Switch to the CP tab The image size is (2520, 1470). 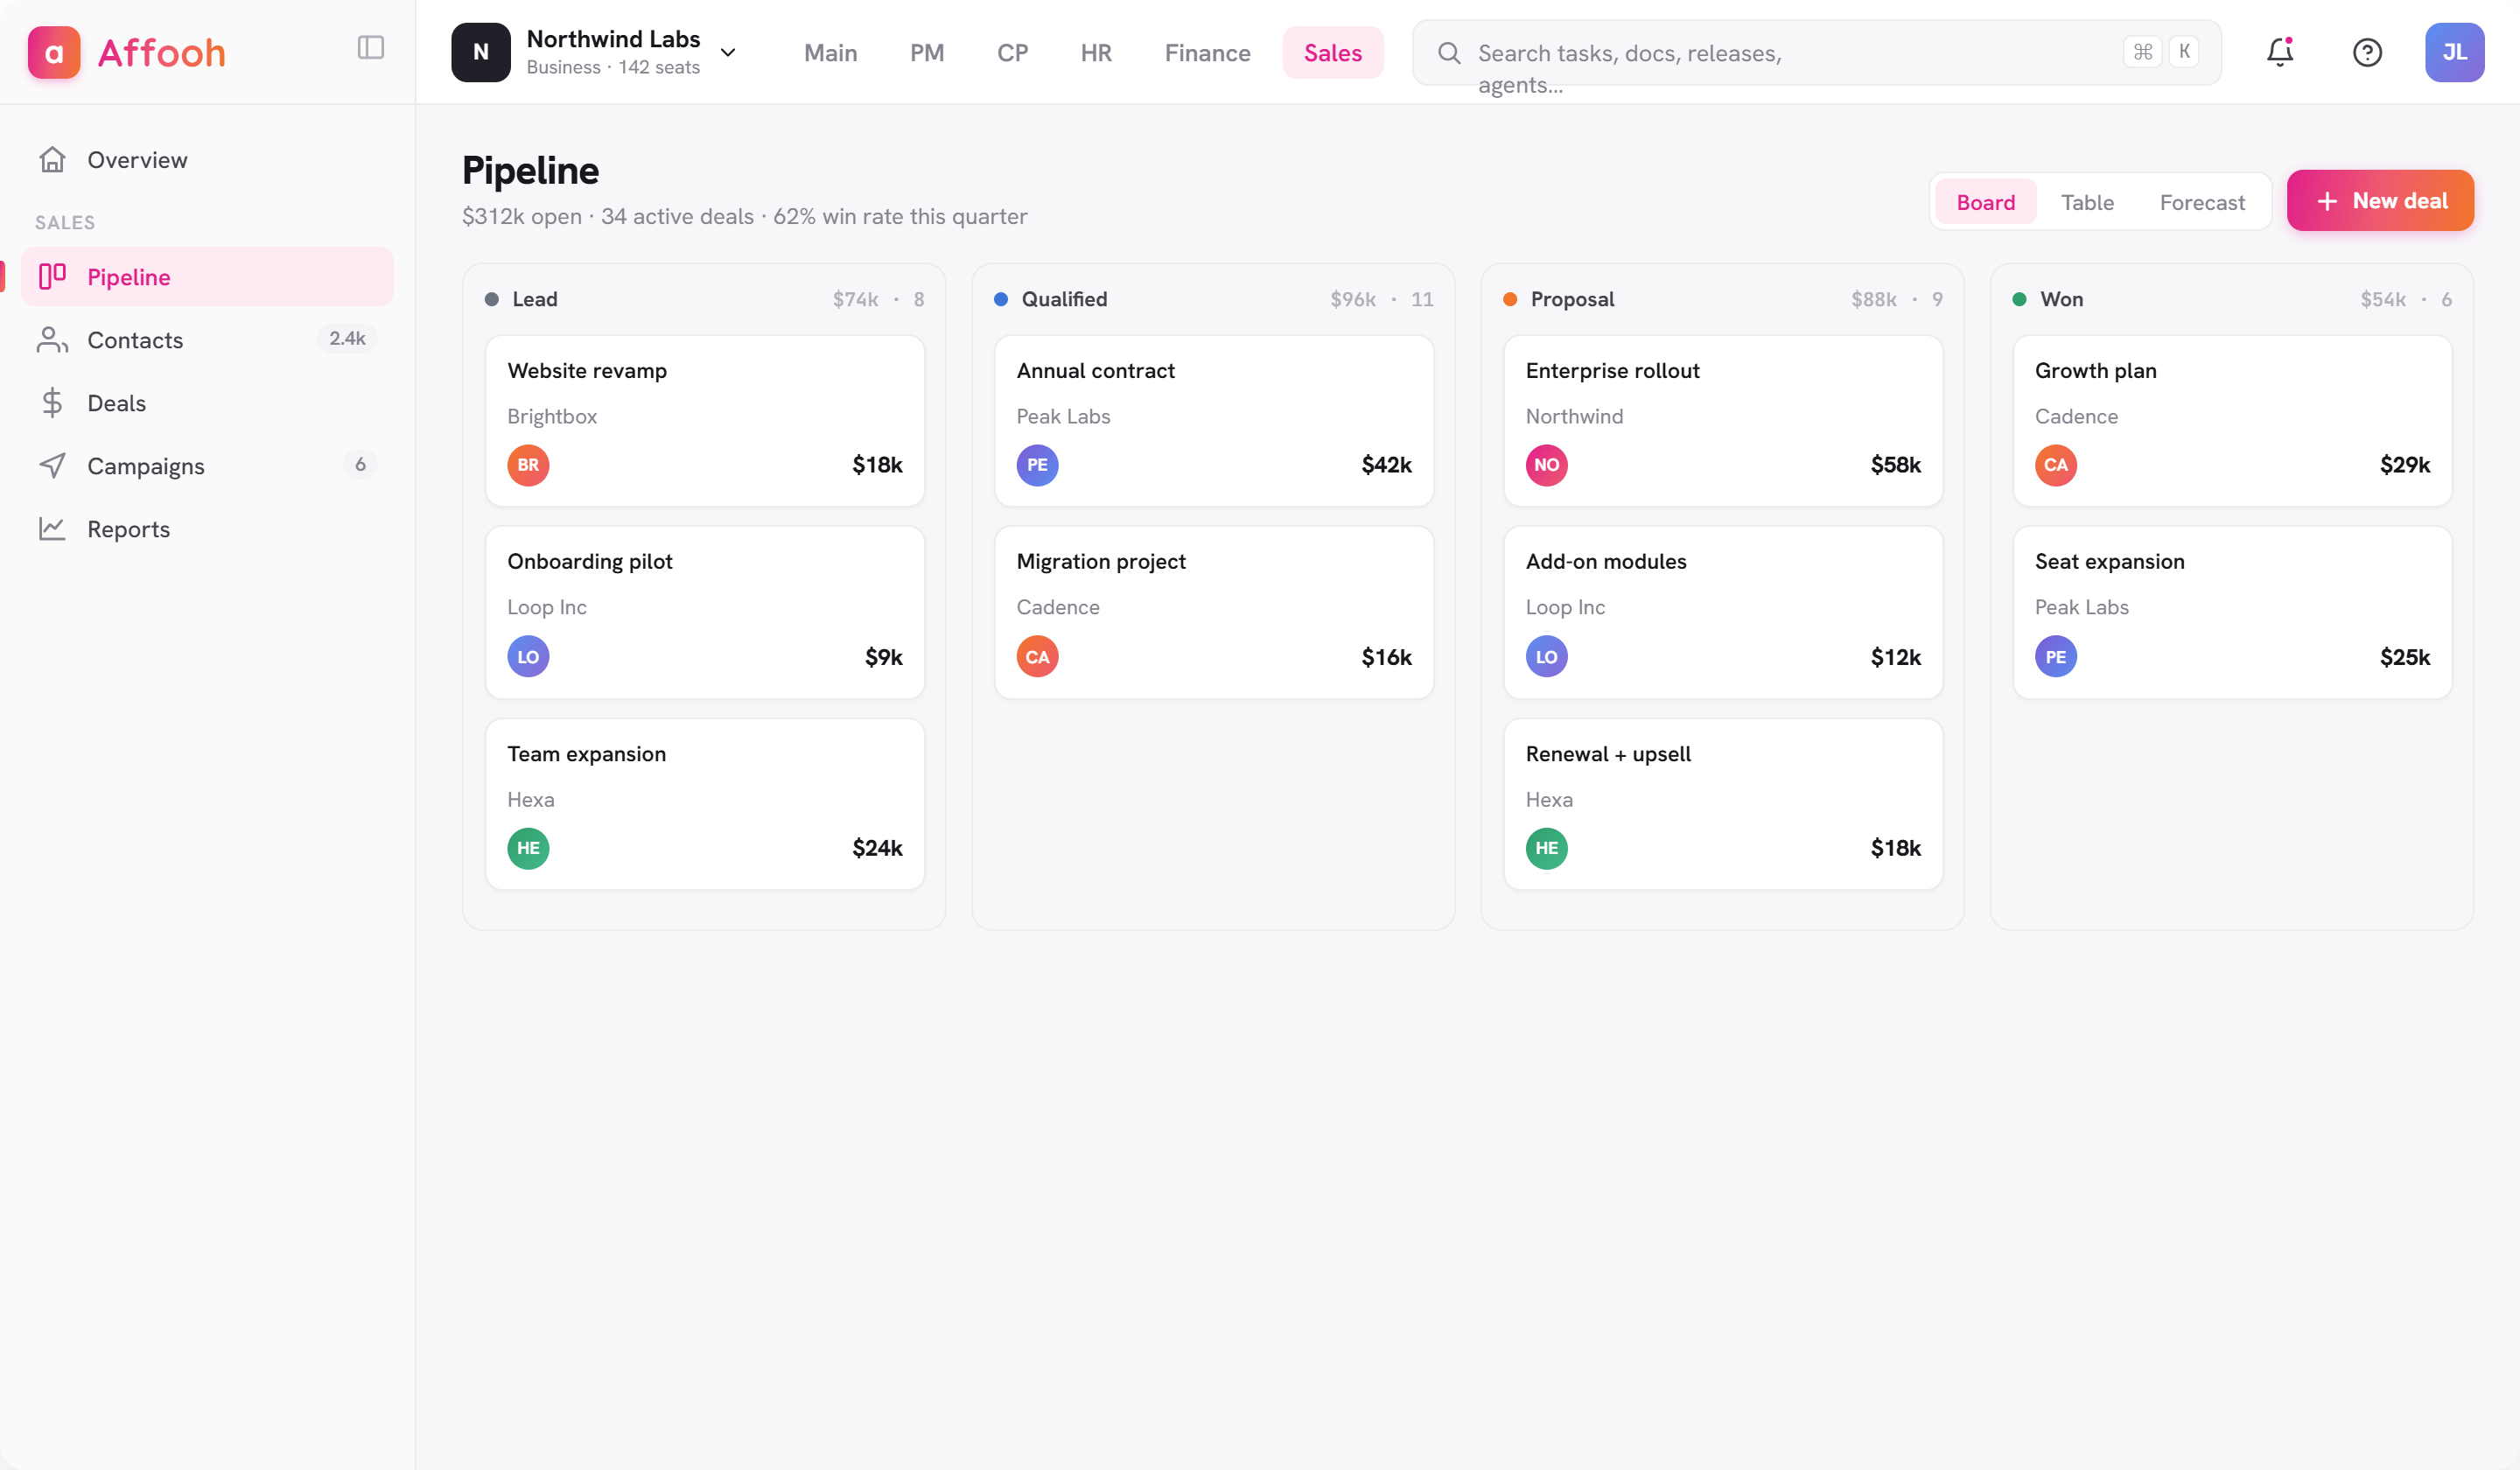(1012, 53)
